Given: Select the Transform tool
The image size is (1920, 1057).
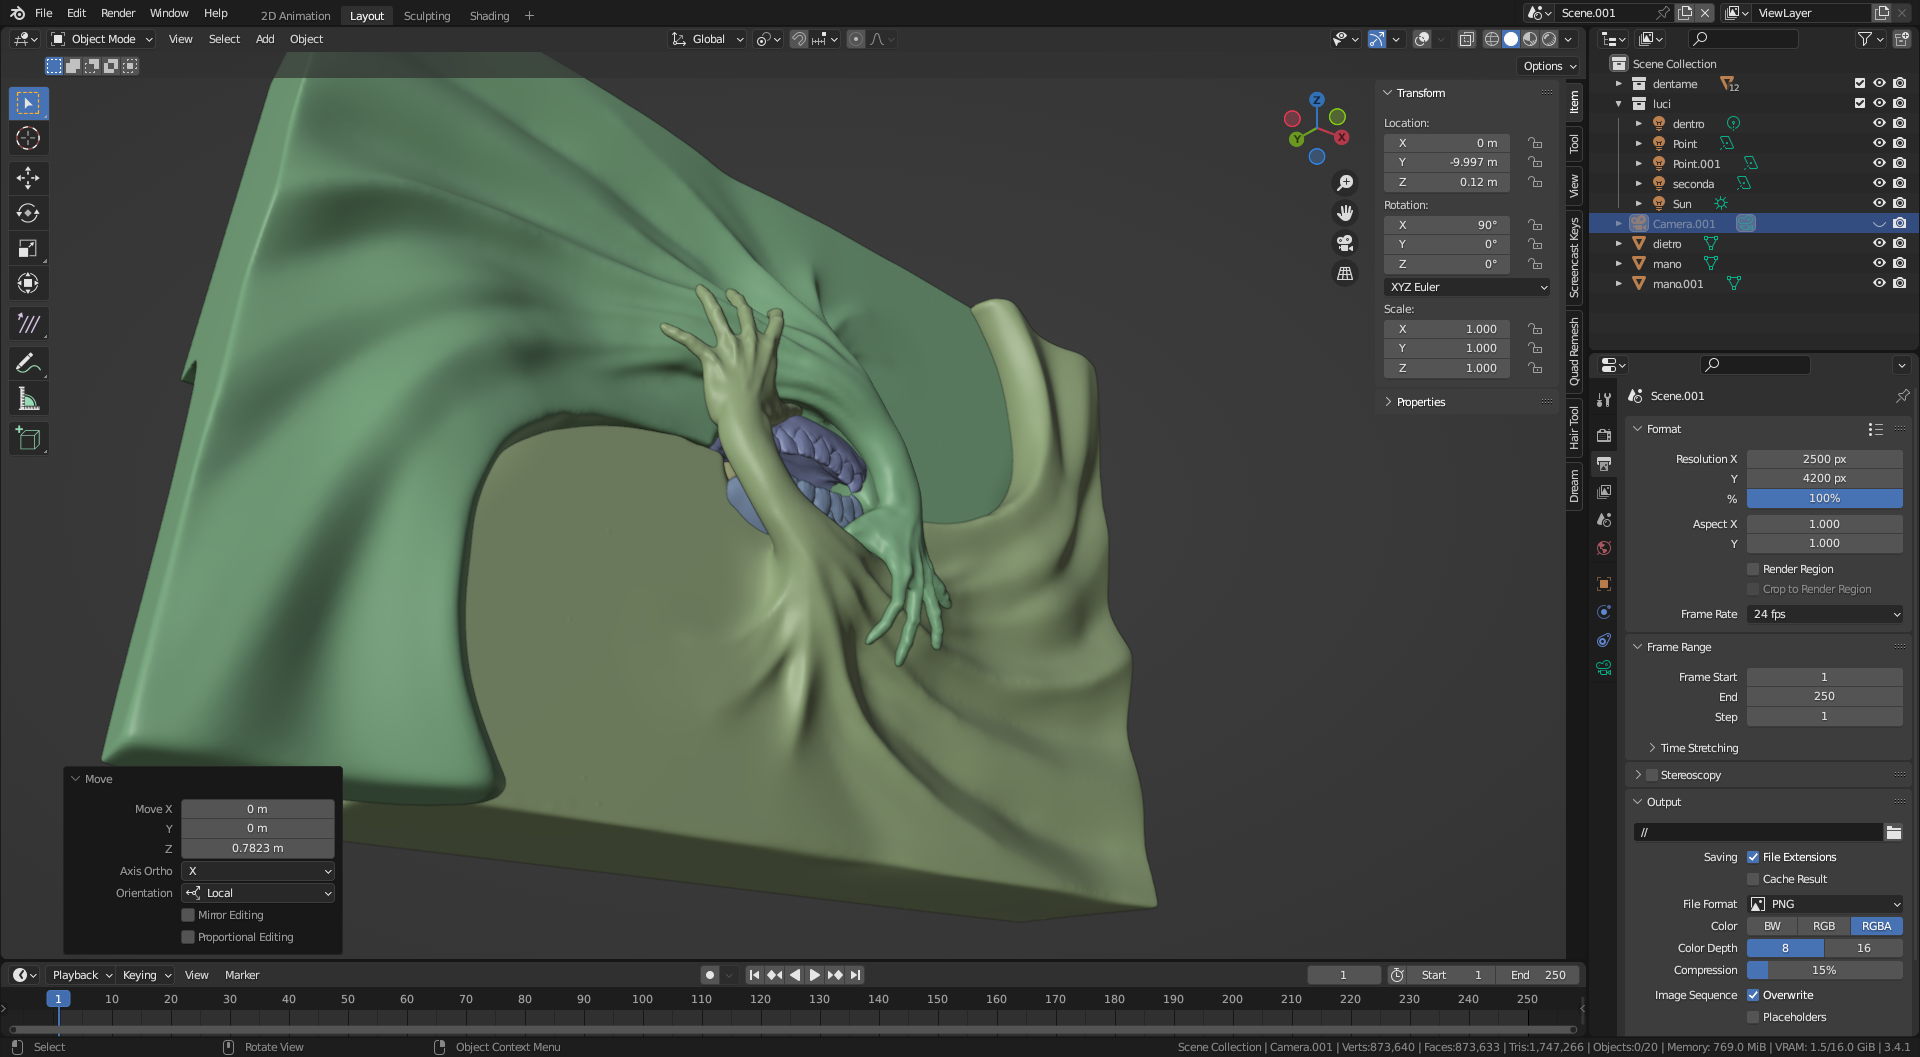Looking at the screenshot, I should tap(28, 283).
